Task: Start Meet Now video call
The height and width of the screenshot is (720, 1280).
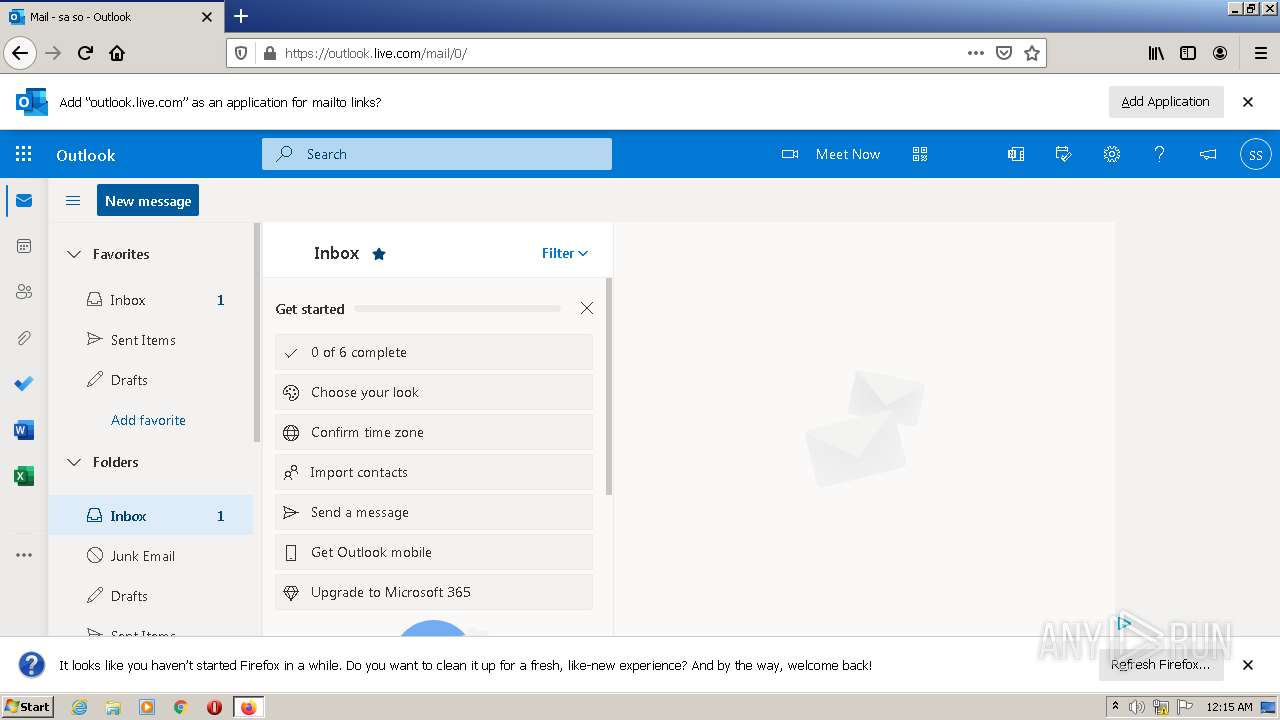Action: tap(831, 154)
